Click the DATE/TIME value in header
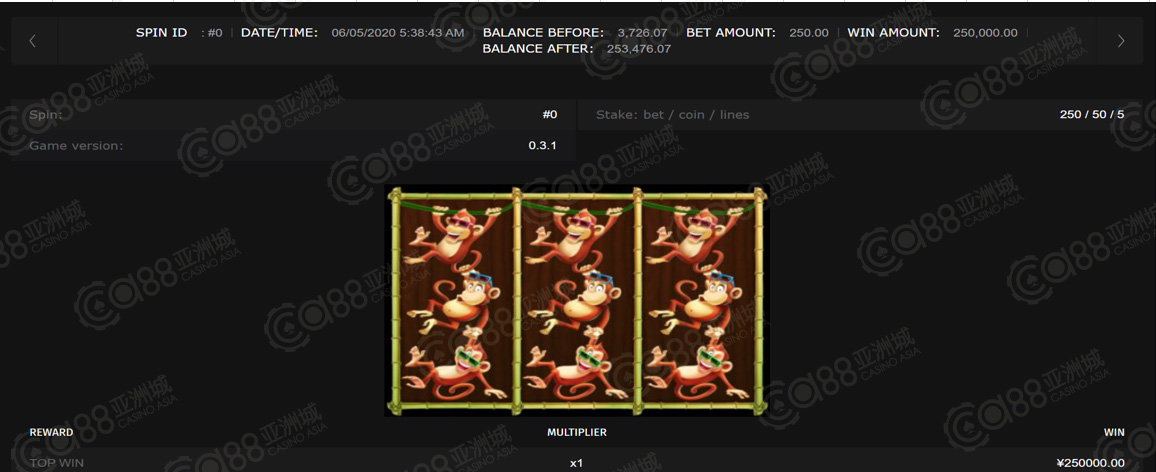This screenshot has height=472, width=1156. click(398, 33)
